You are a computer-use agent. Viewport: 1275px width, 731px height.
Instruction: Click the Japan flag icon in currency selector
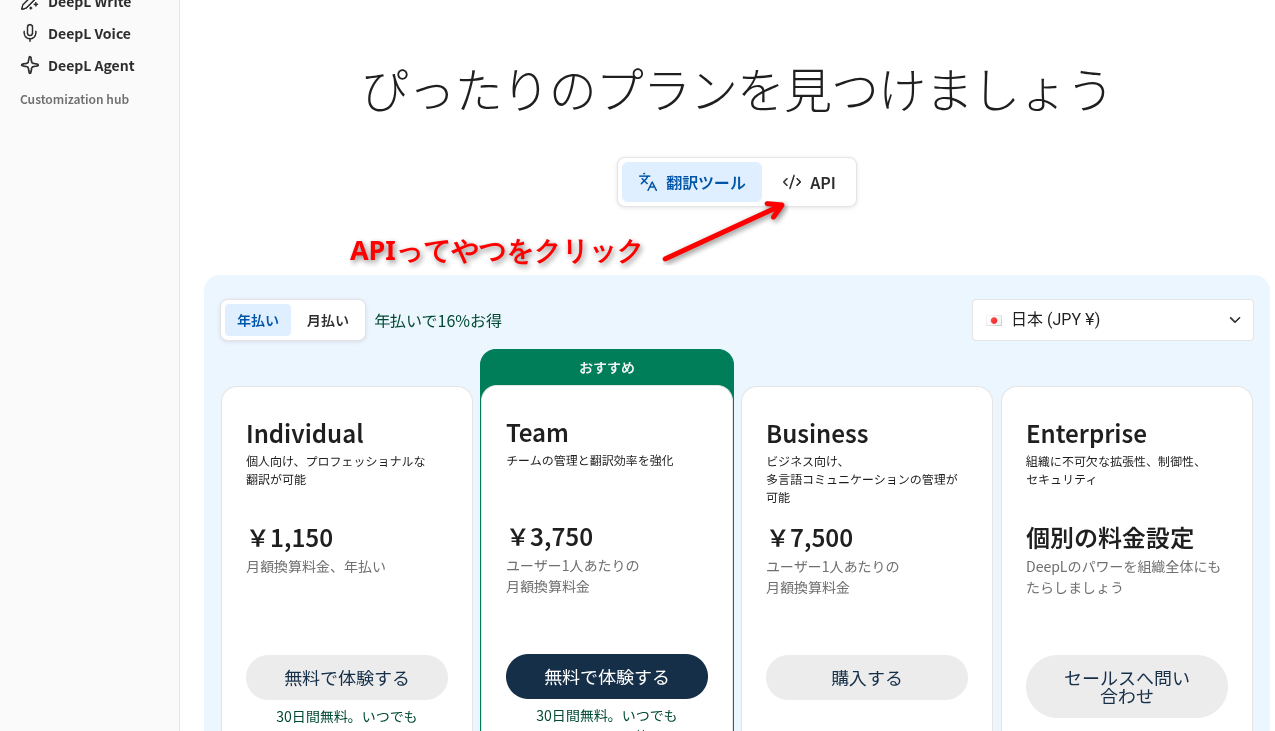pyautogui.click(x=994, y=320)
